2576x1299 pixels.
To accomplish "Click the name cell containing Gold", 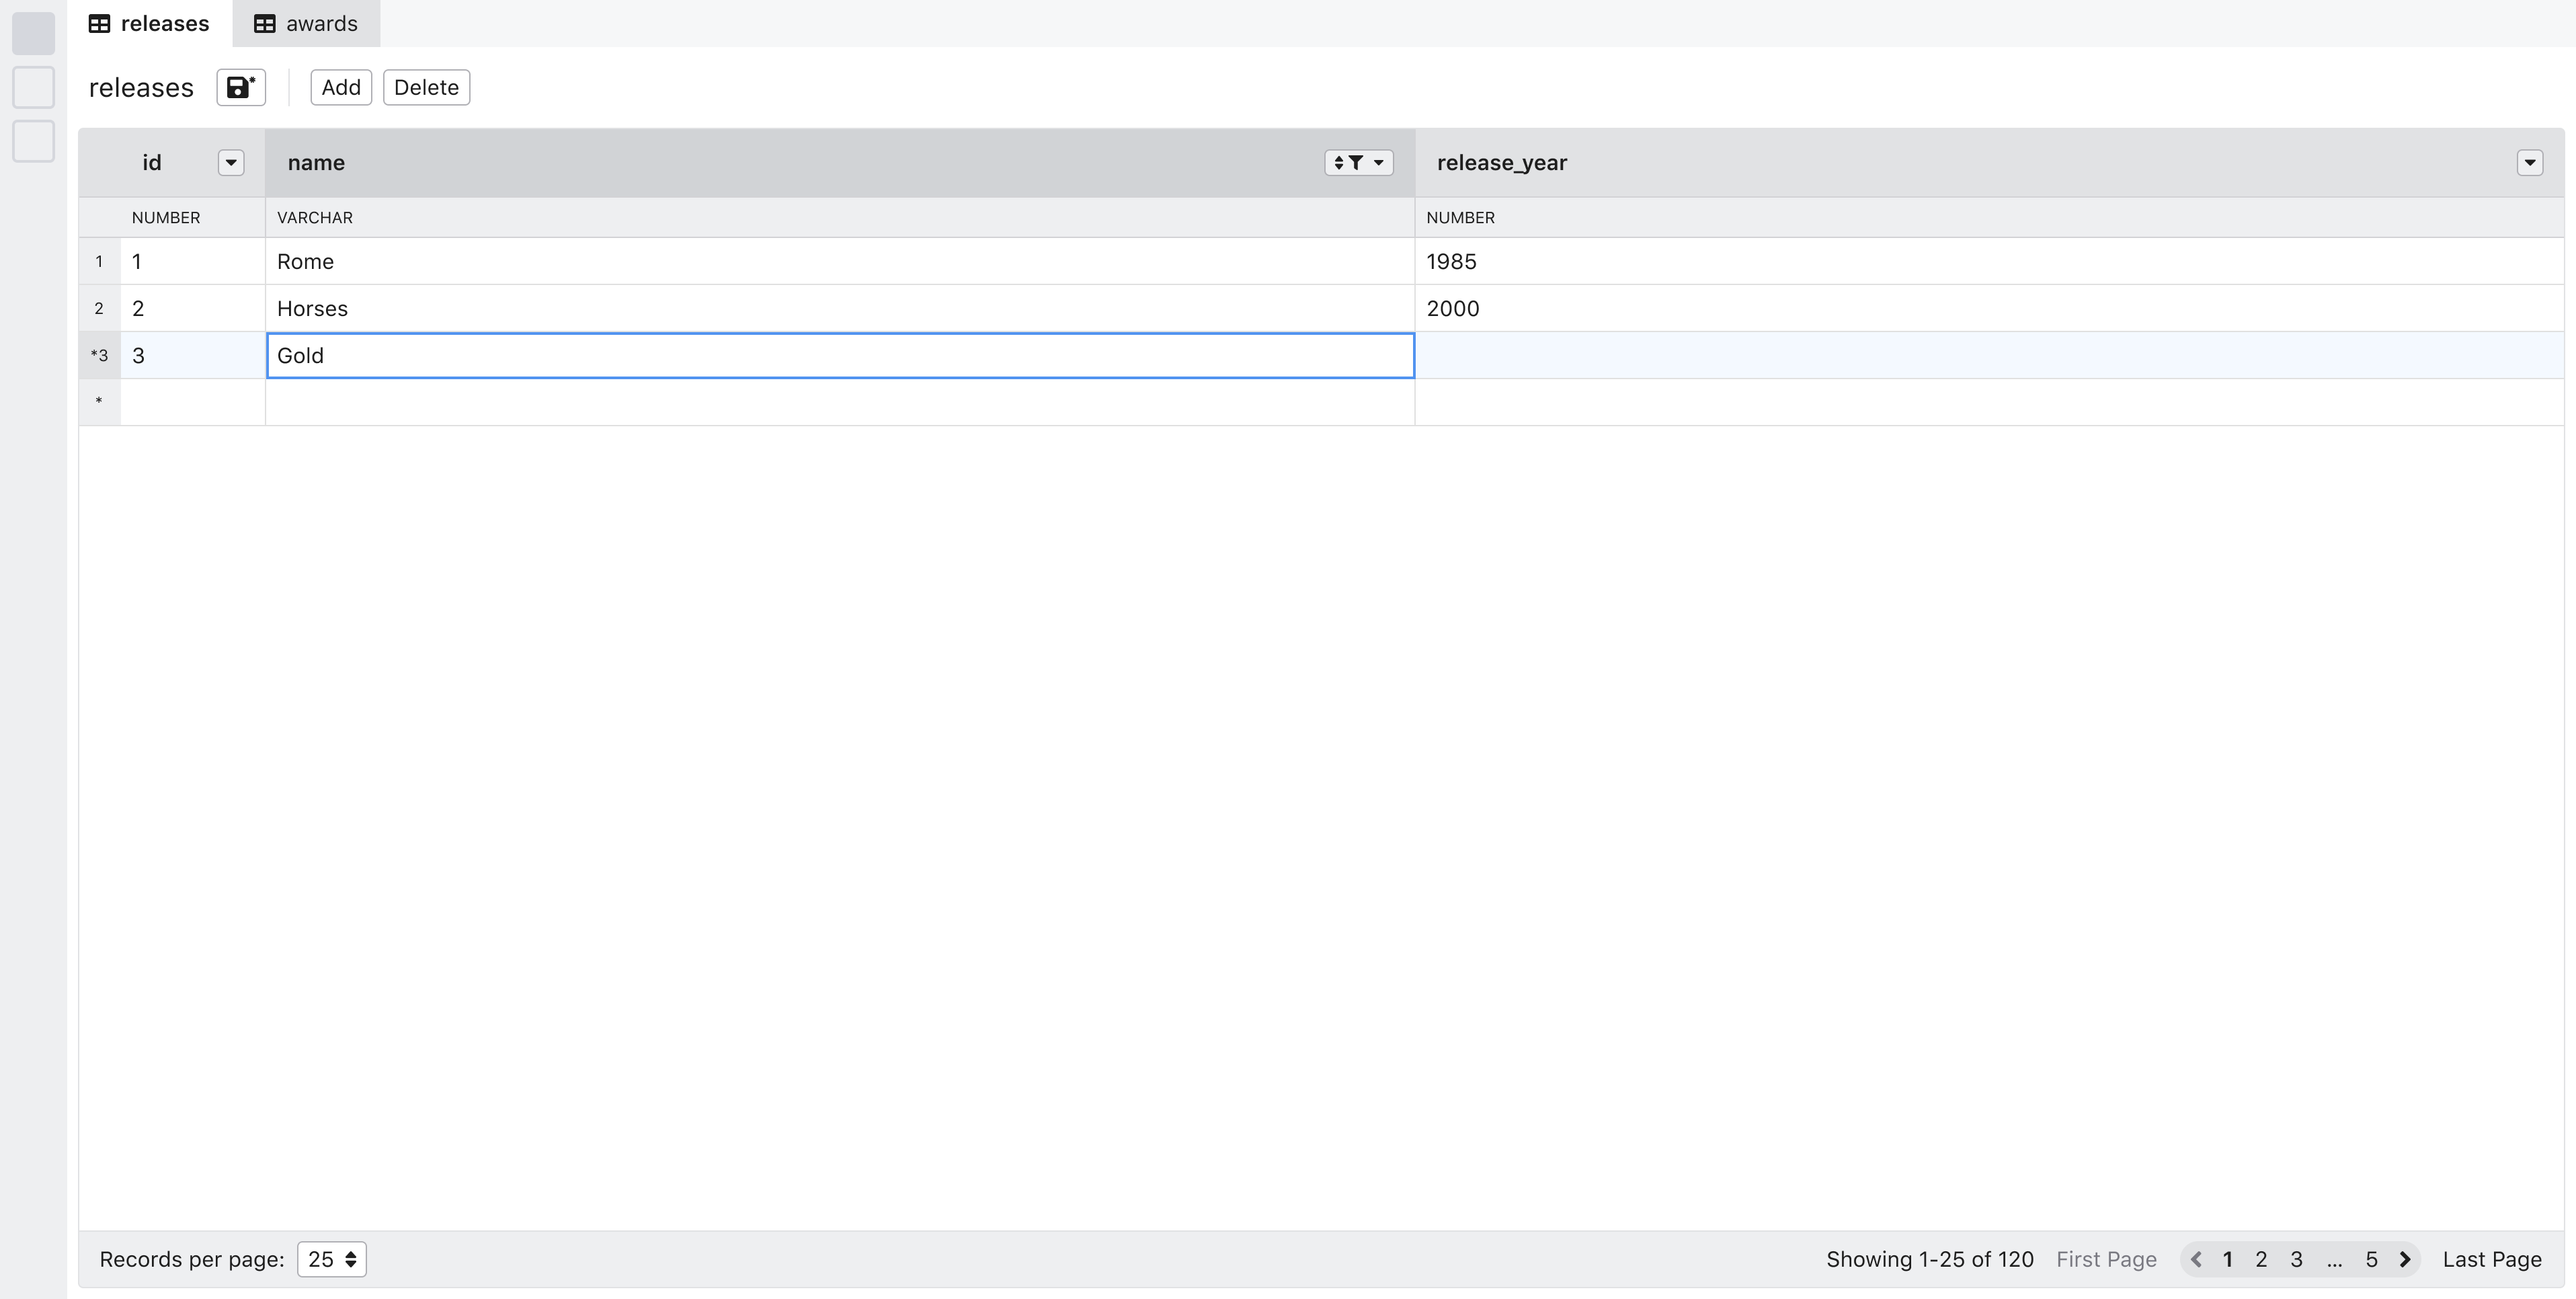I will pyautogui.click(x=840, y=355).
